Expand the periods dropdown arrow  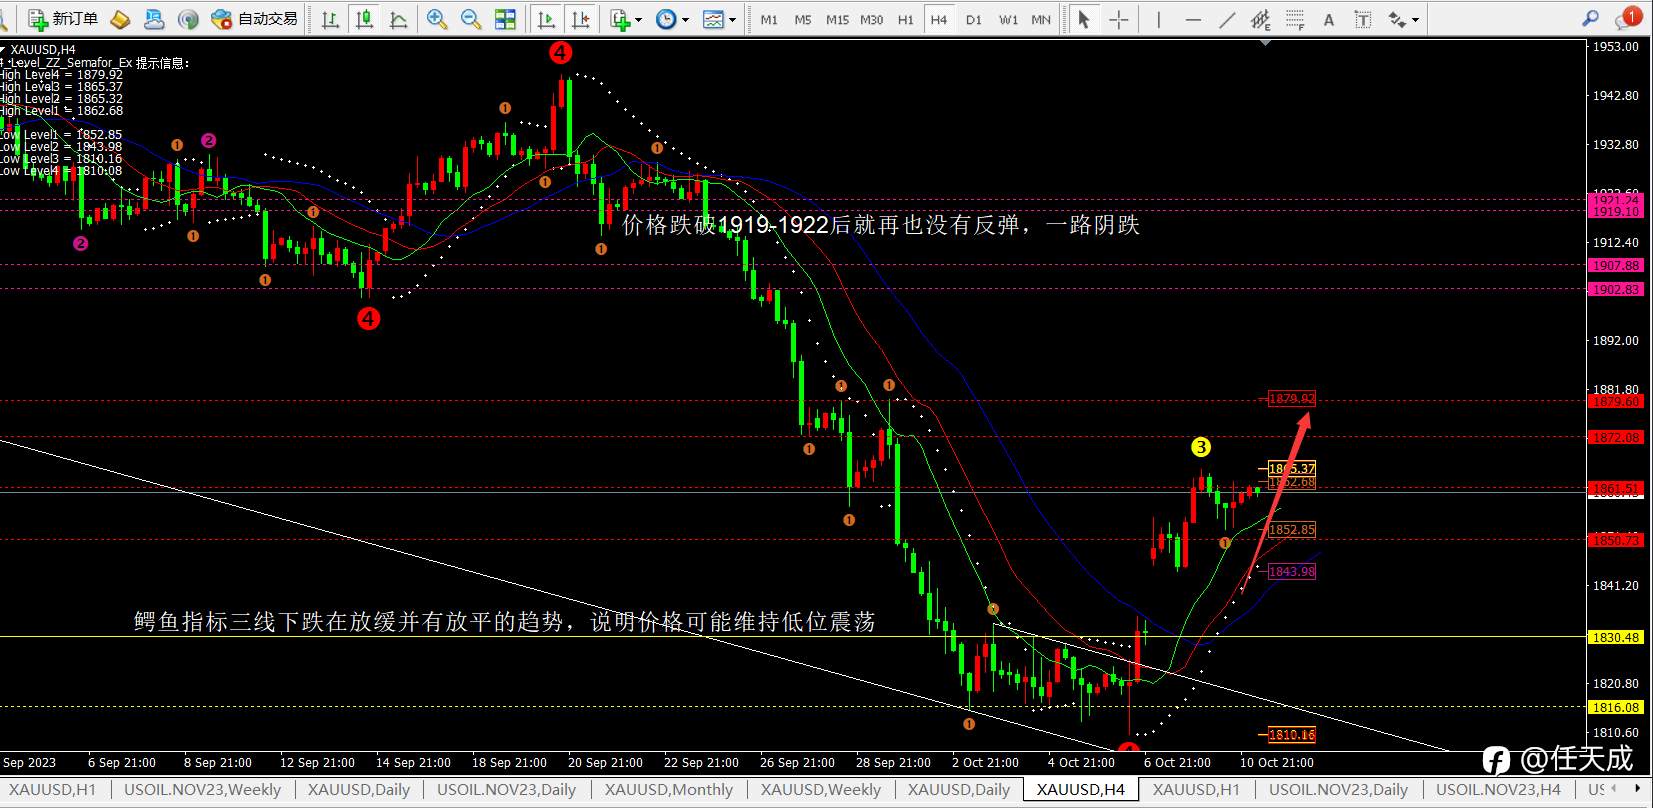coord(685,19)
